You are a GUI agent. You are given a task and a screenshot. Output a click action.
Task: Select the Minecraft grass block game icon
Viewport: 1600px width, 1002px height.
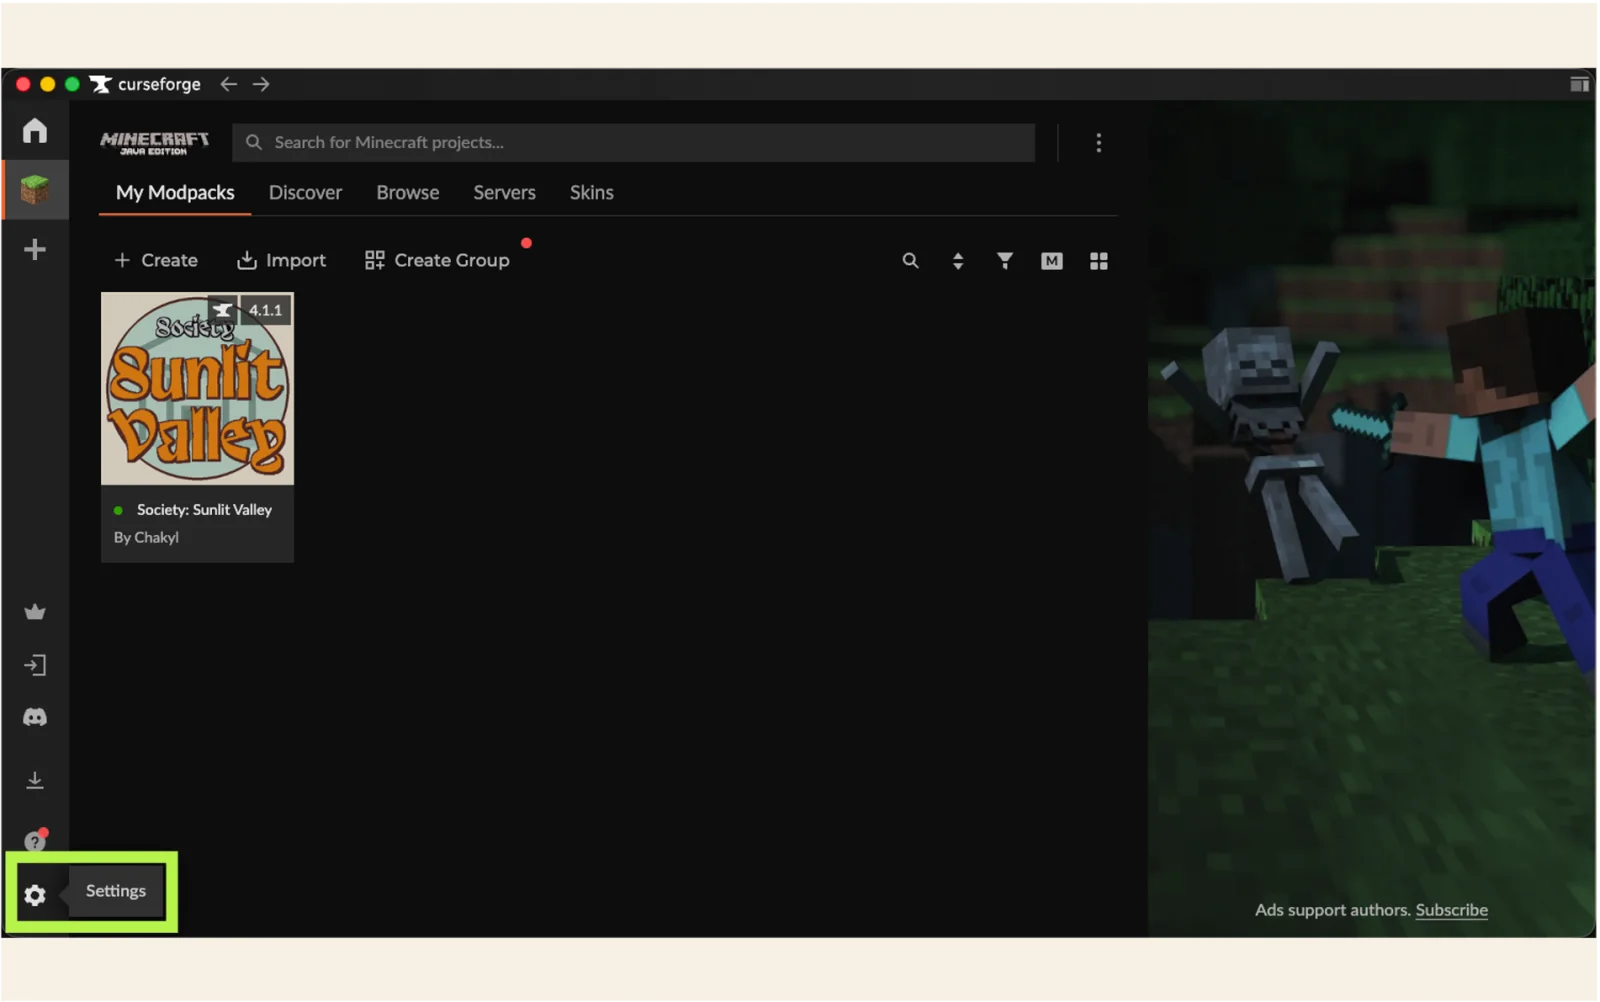[35, 189]
